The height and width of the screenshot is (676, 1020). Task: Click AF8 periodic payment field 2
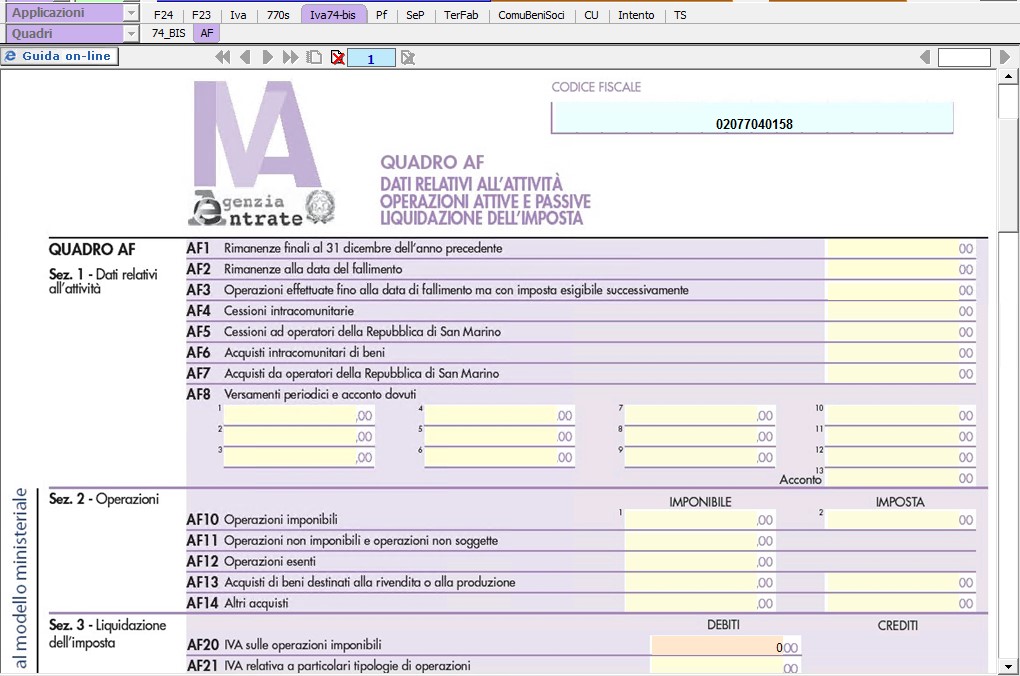pos(299,436)
